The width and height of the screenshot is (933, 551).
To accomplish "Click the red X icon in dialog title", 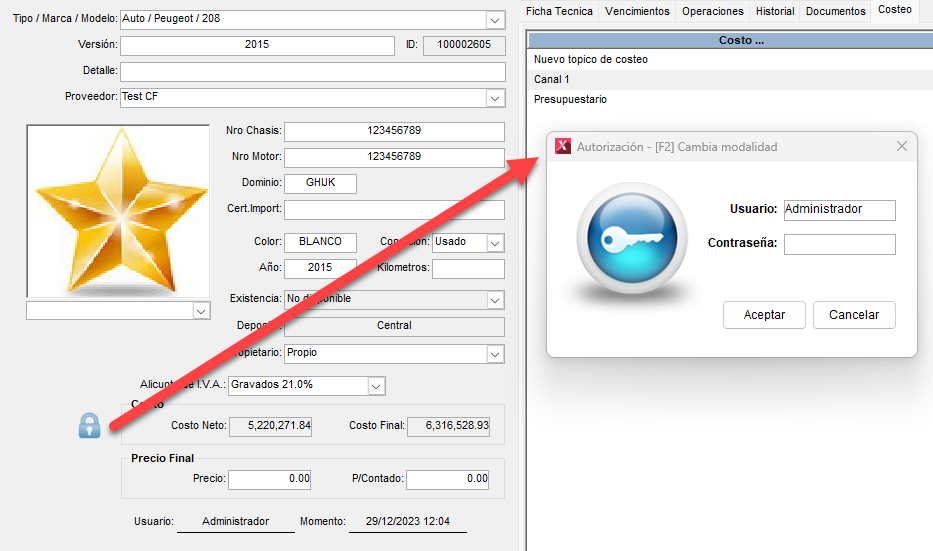I will (x=563, y=146).
